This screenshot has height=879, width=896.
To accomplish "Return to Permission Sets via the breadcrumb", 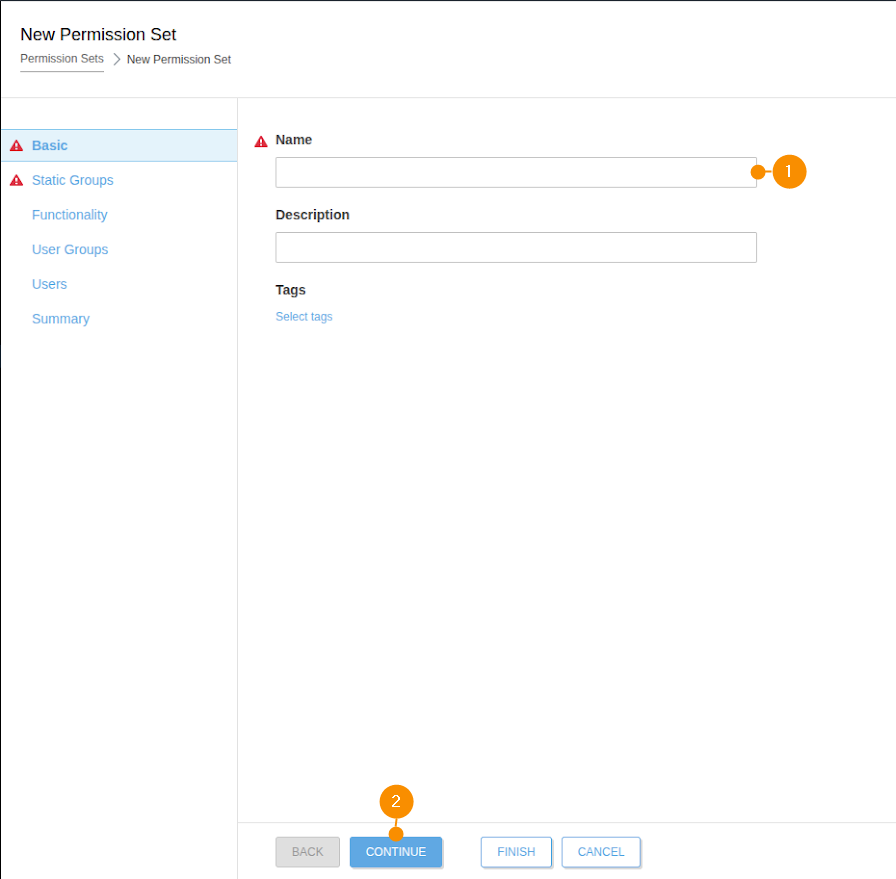I will (62, 59).
